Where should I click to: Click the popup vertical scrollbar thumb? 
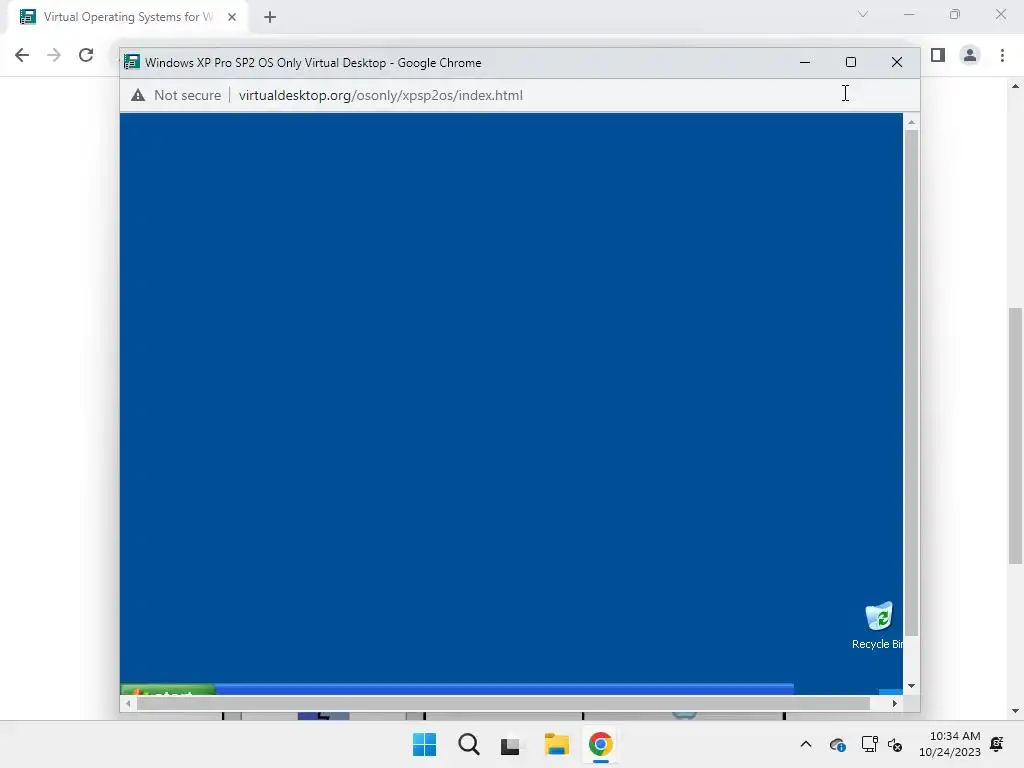click(x=911, y=383)
